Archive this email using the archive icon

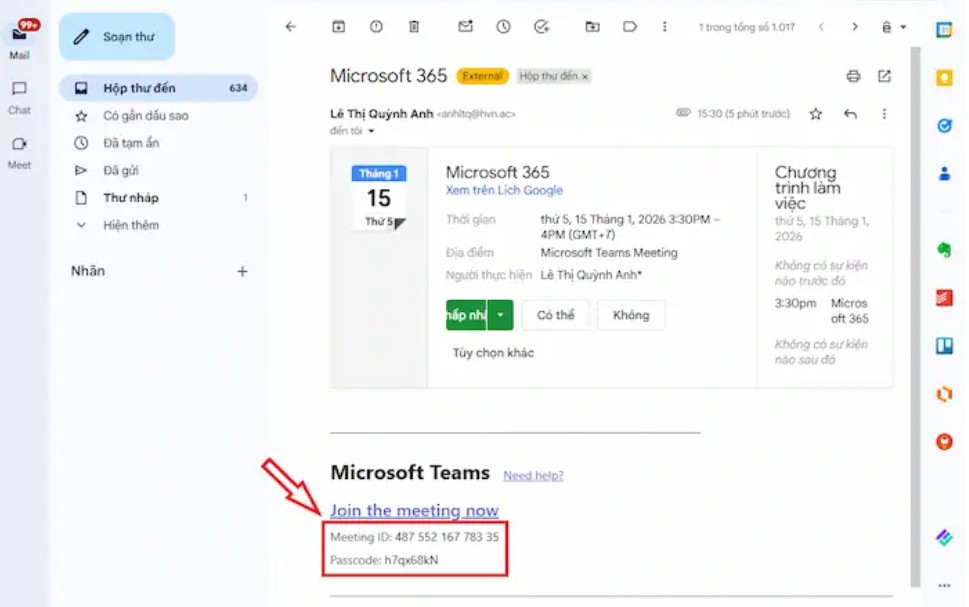click(338, 27)
